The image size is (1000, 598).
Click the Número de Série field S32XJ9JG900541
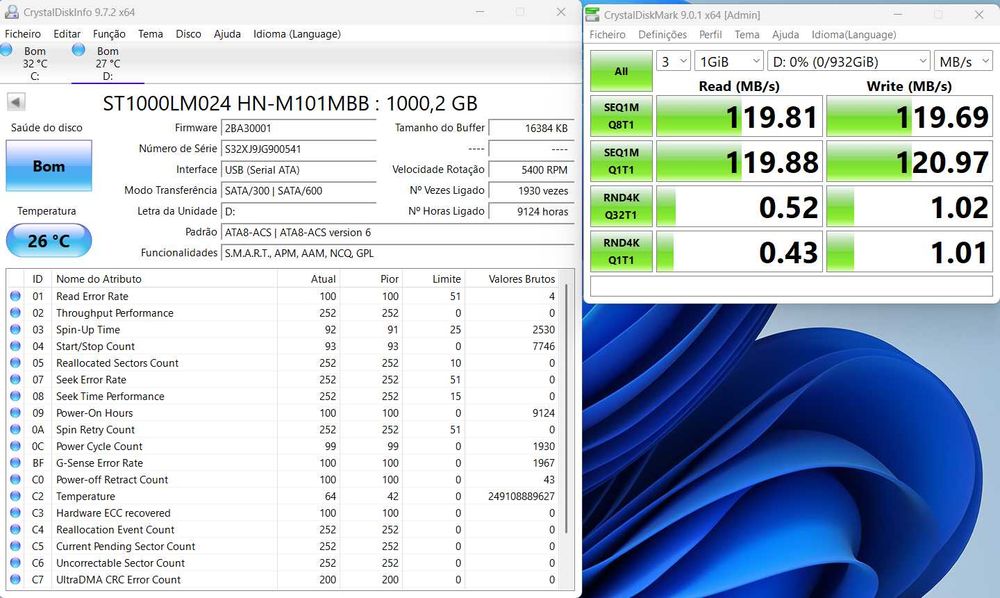298,149
